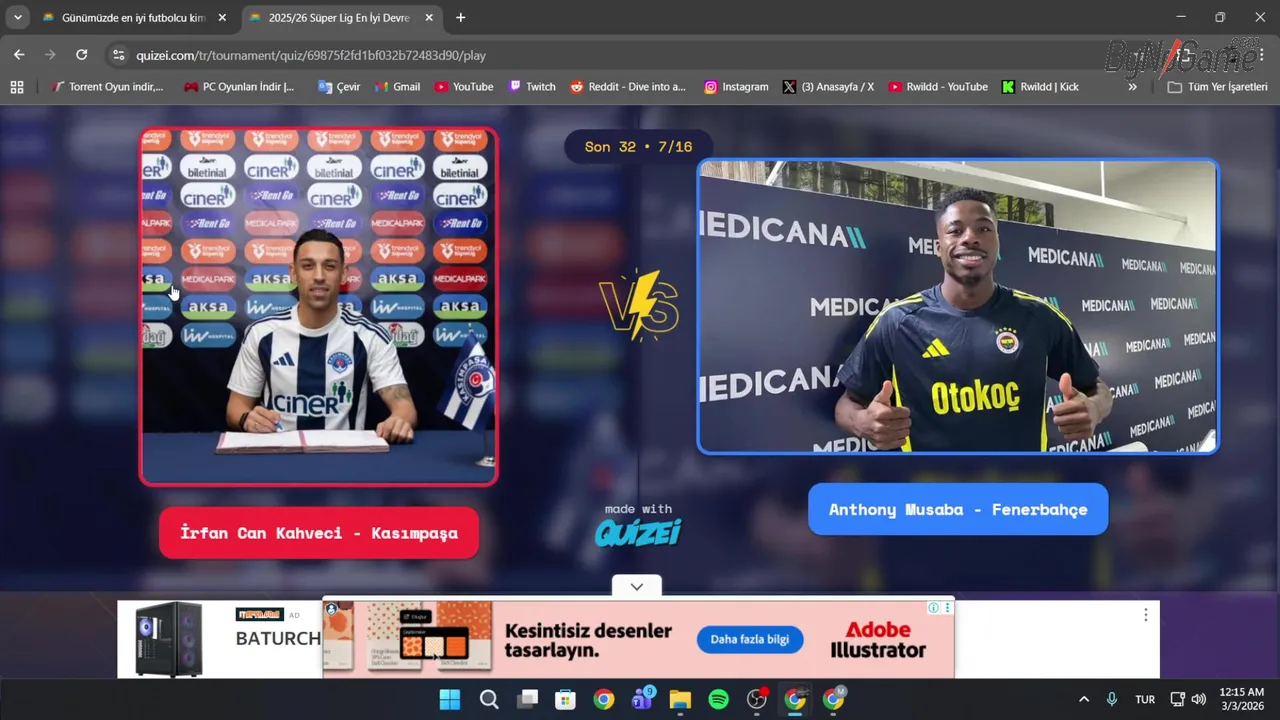Open File Explorer from the taskbar
The height and width of the screenshot is (720, 1280).
tap(680, 699)
